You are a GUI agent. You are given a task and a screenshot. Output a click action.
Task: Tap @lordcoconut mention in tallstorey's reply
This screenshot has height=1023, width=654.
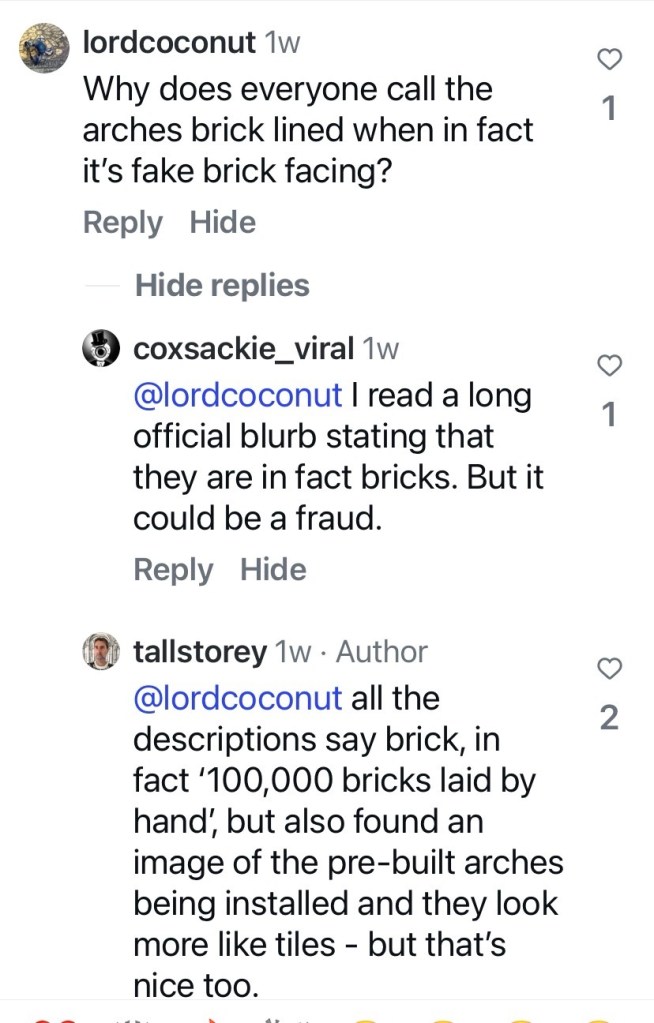coord(237,697)
